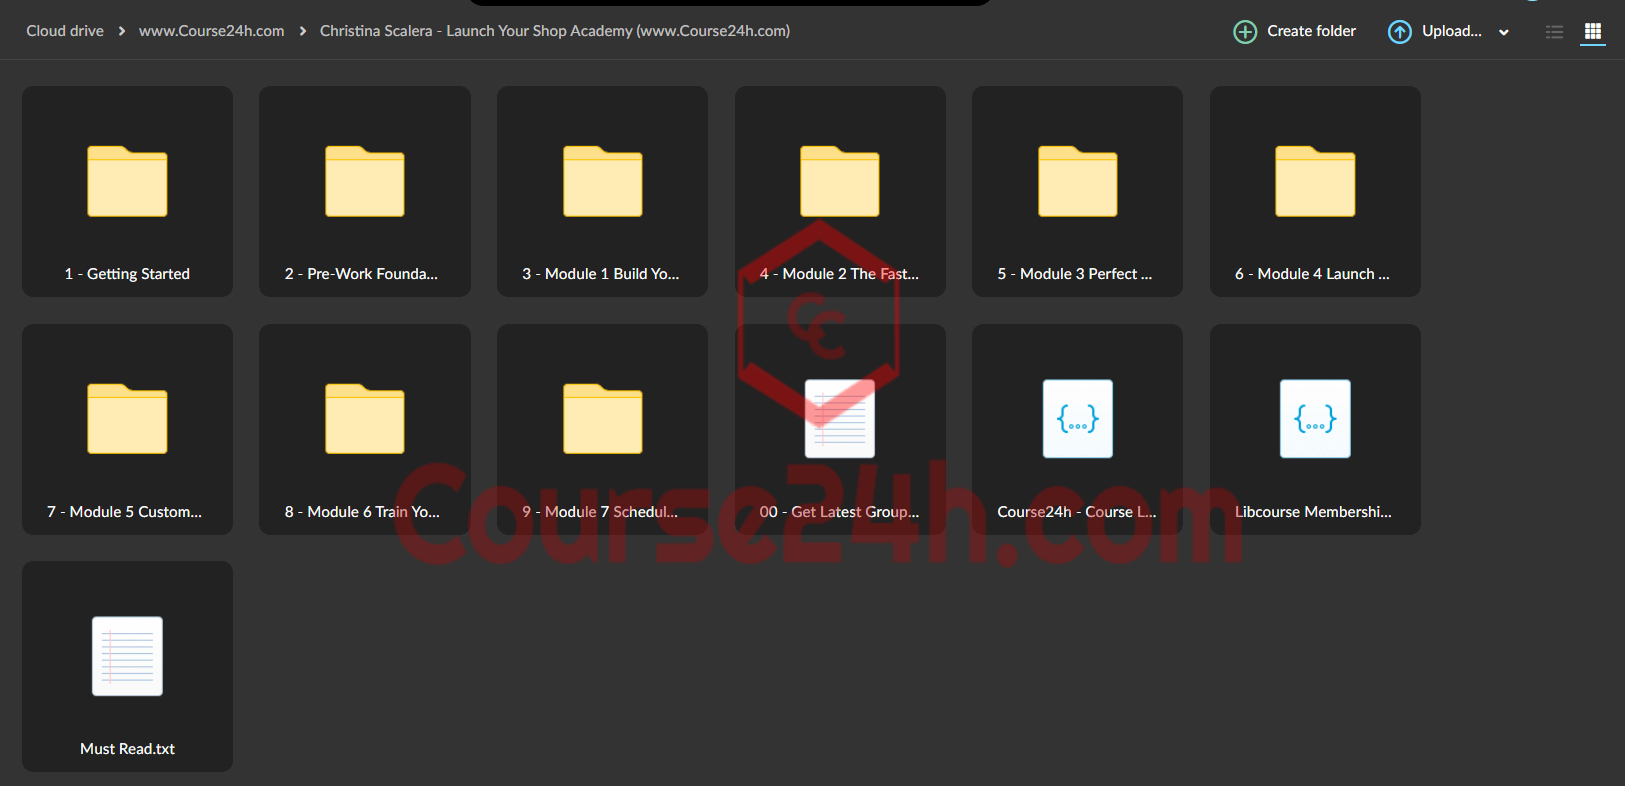This screenshot has width=1625, height=786.
Task: Open www.Course24h.com breadcrumb folder
Action: pyautogui.click(x=211, y=31)
